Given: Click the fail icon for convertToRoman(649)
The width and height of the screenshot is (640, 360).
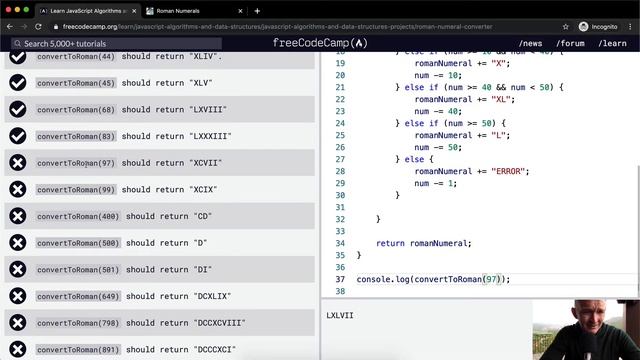Looking at the screenshot, I should click(18, 296).
